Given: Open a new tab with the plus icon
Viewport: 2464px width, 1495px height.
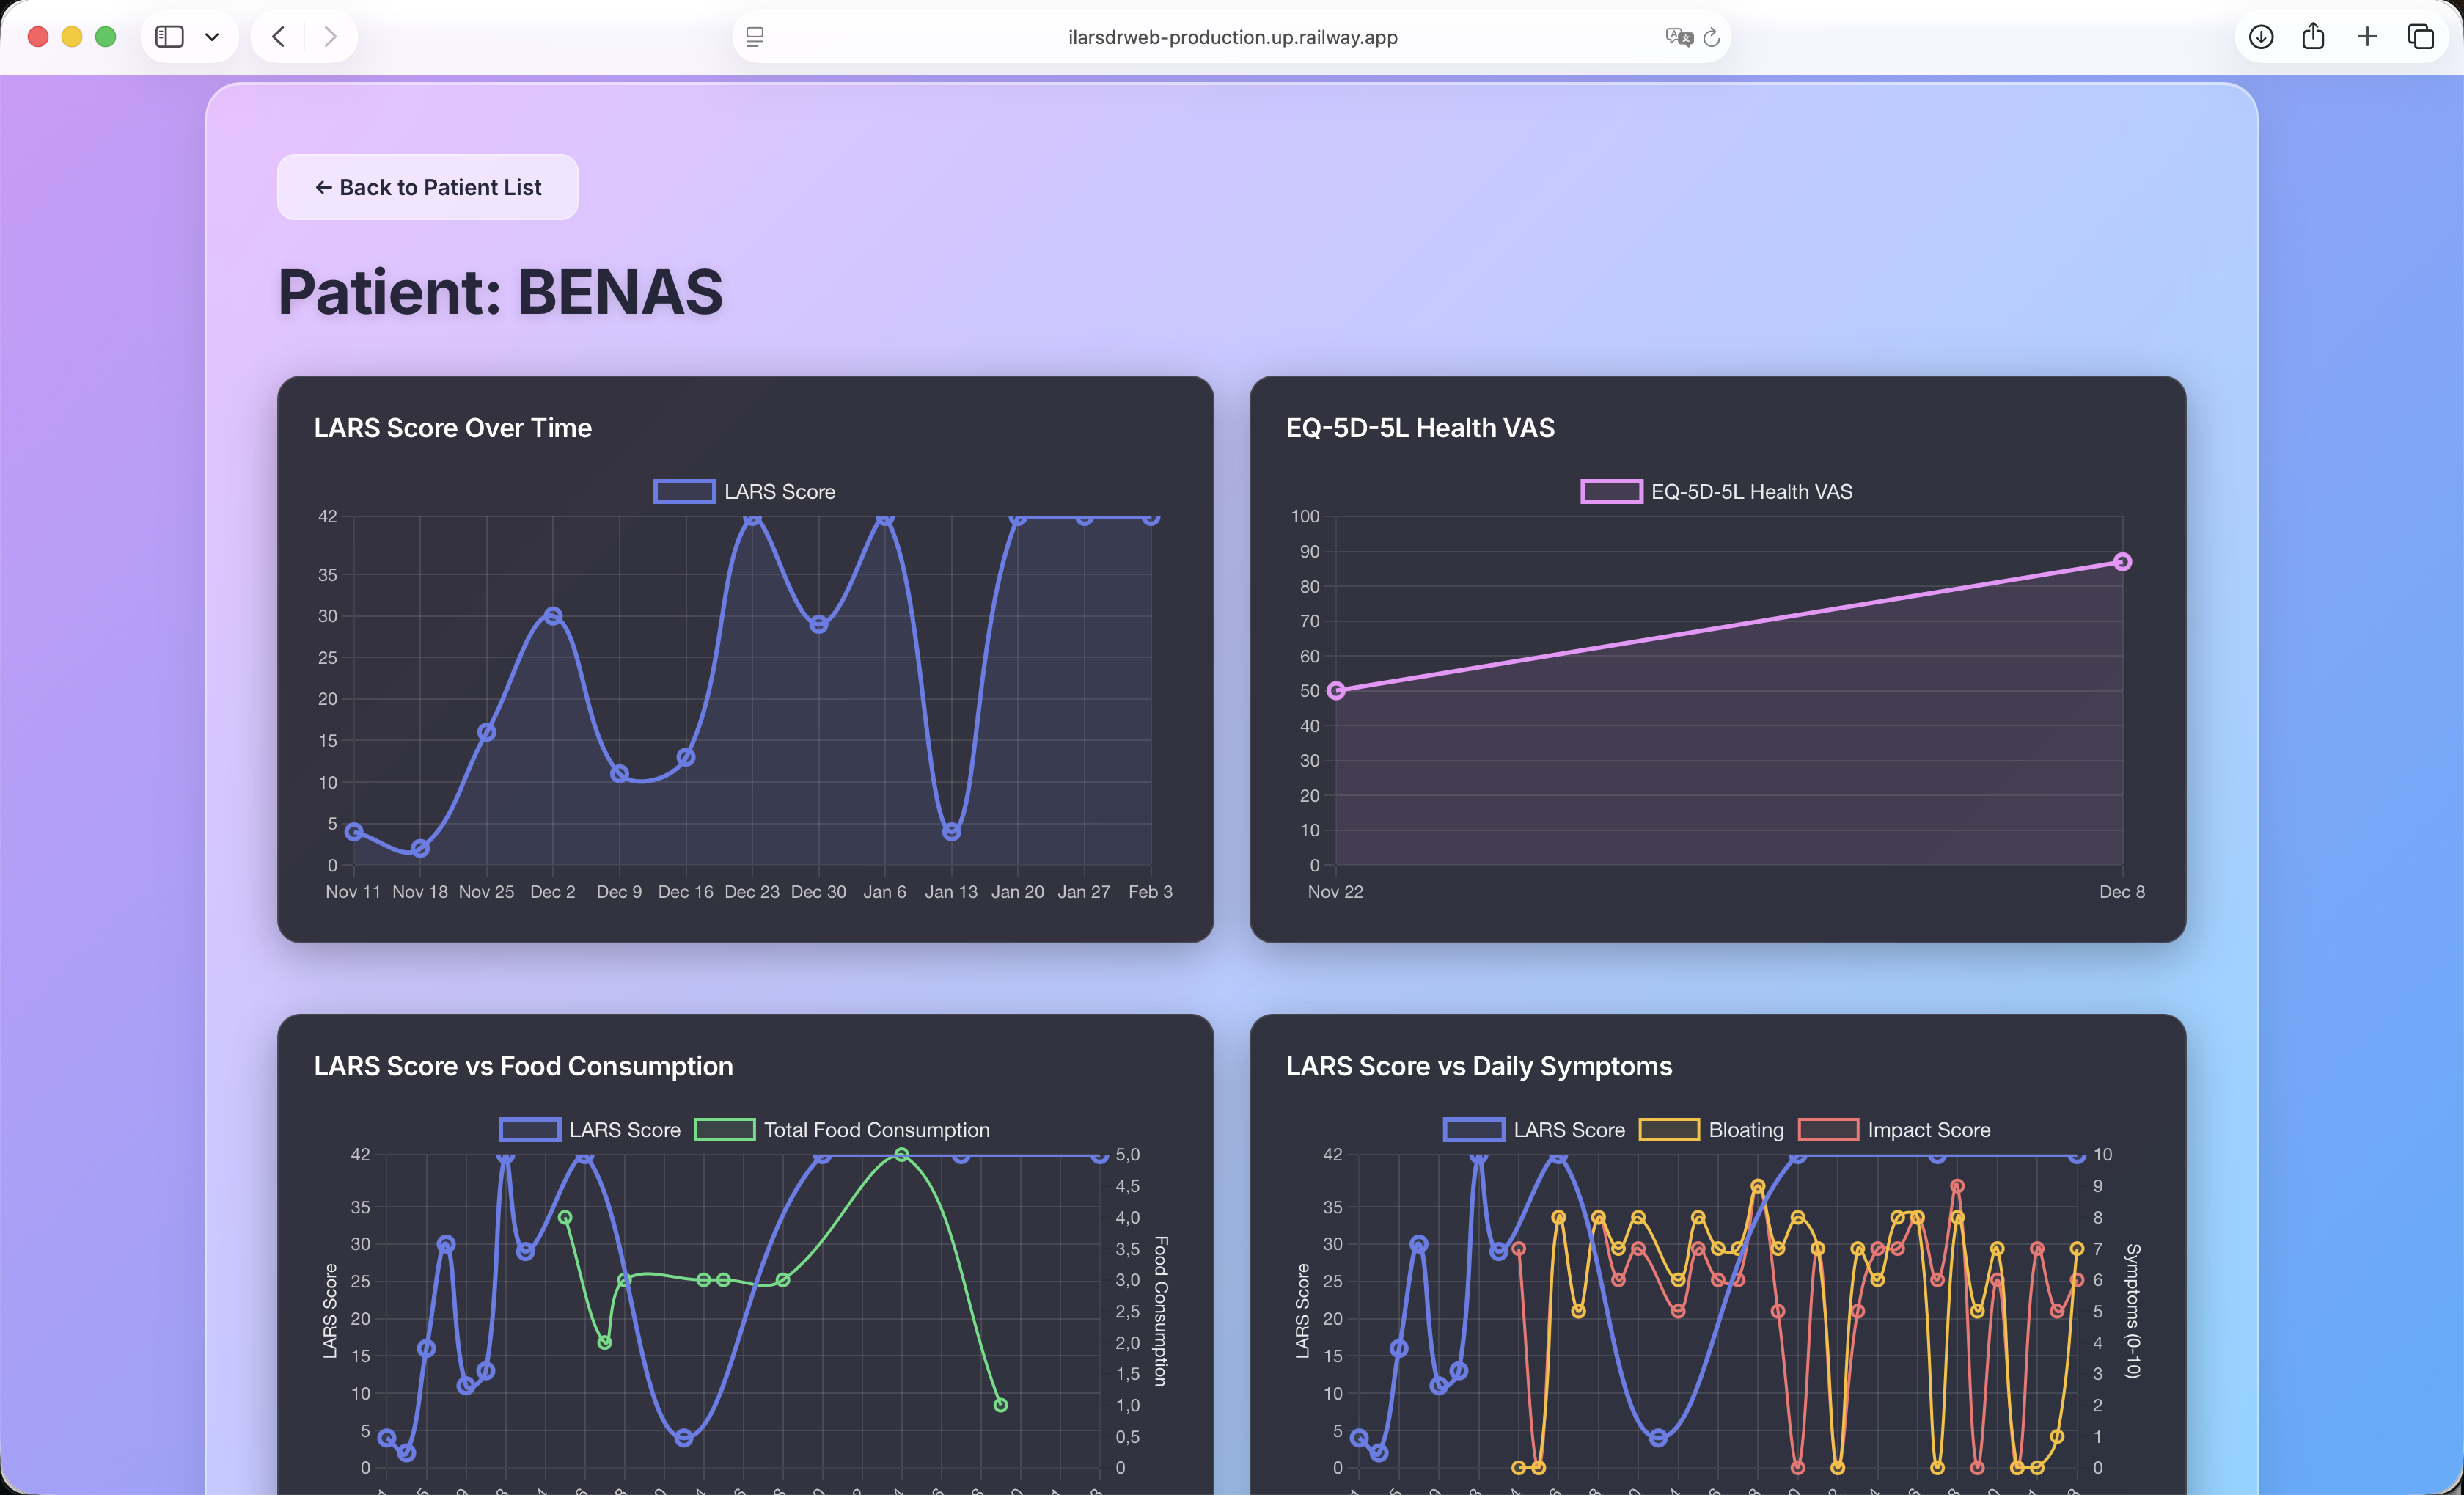Looking at the screenshot, I should click(2368, 37).
